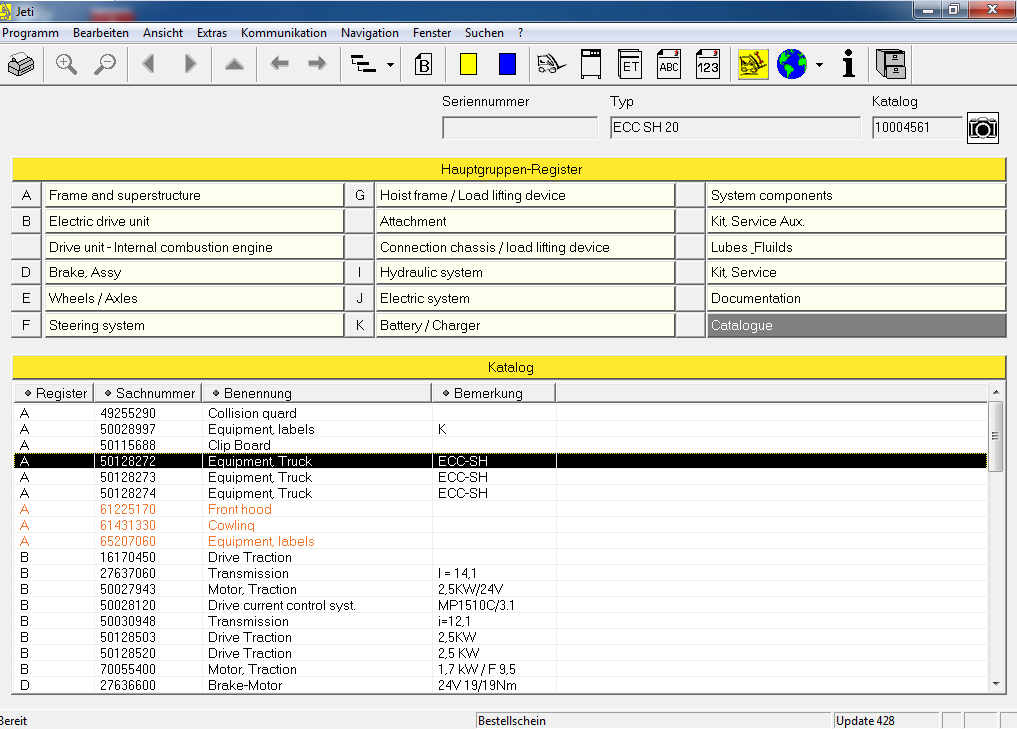1017x729 pixels.
Task: Select the Hydraulic system main group
Action: click(525, 272)
